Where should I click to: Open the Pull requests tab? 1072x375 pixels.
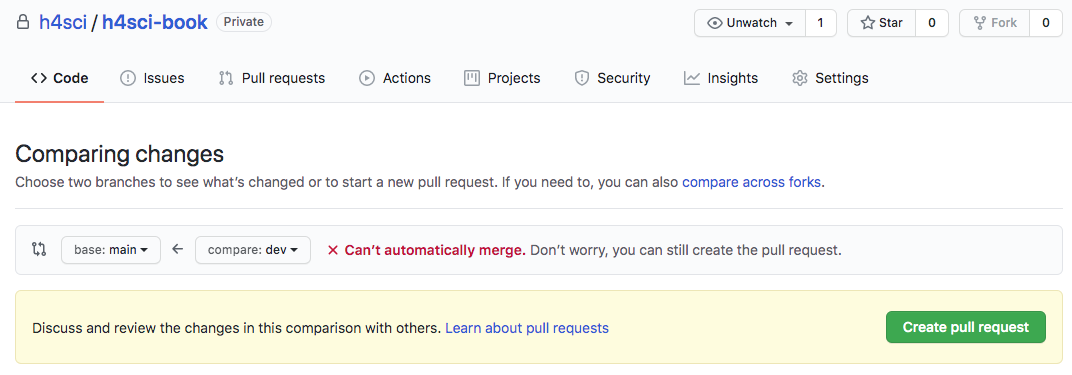(x=271, y=78)
